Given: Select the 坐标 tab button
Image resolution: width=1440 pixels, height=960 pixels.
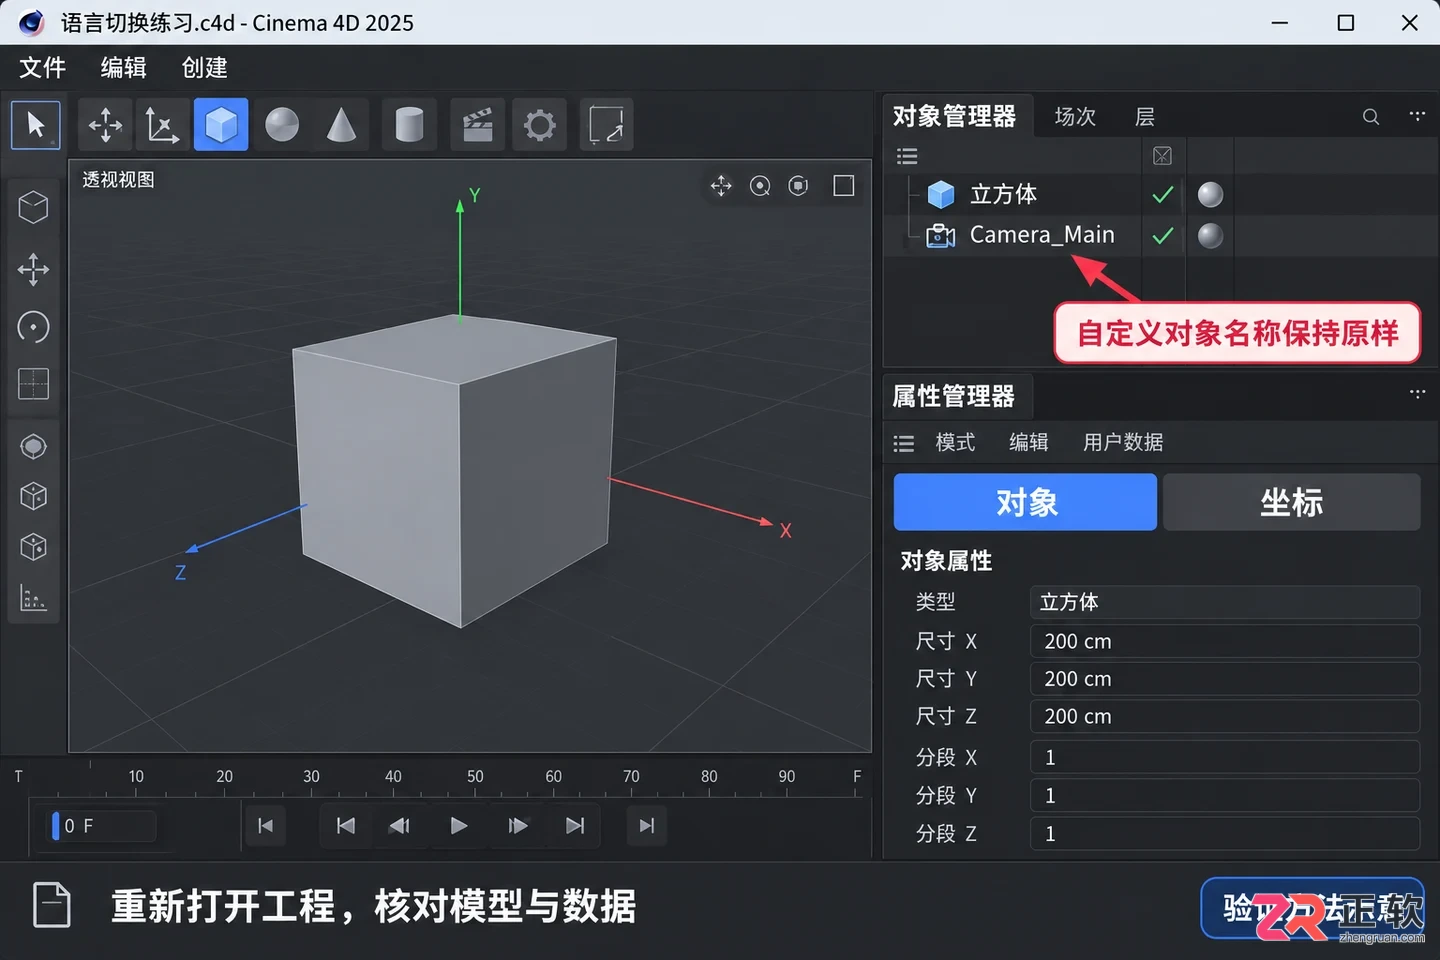Looking at the screenshot, I should (1291, 502).
